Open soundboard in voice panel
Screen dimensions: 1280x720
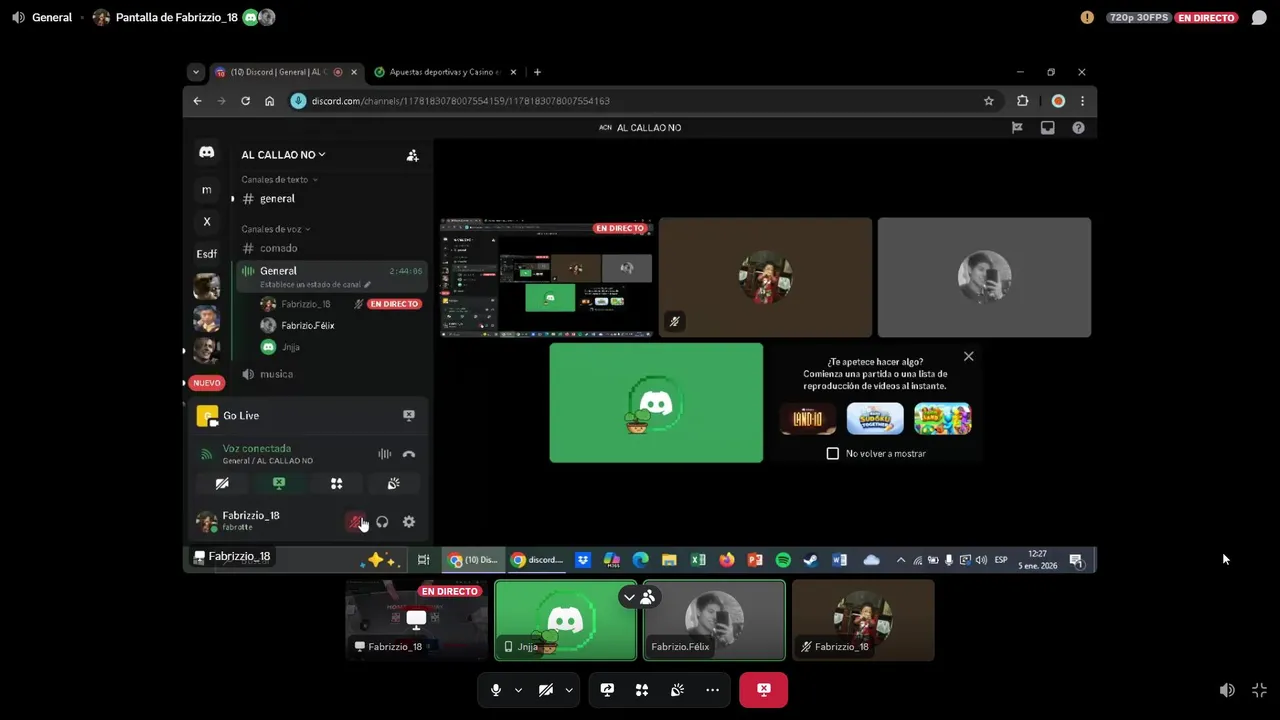tap(393, 484)
